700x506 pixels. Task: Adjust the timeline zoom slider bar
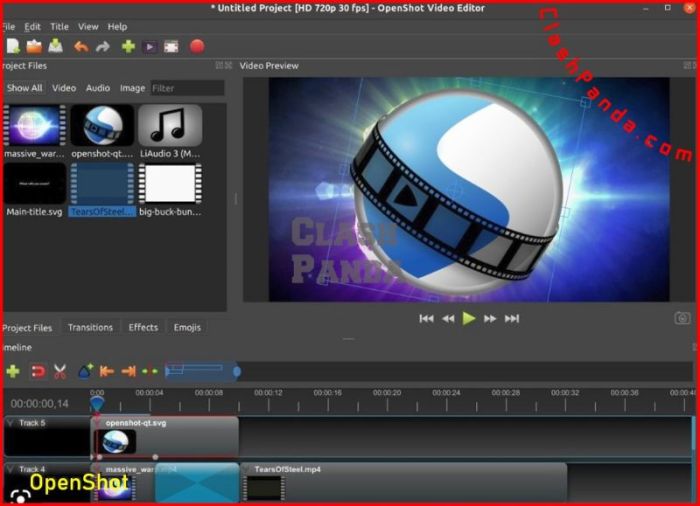pos(203,371)
